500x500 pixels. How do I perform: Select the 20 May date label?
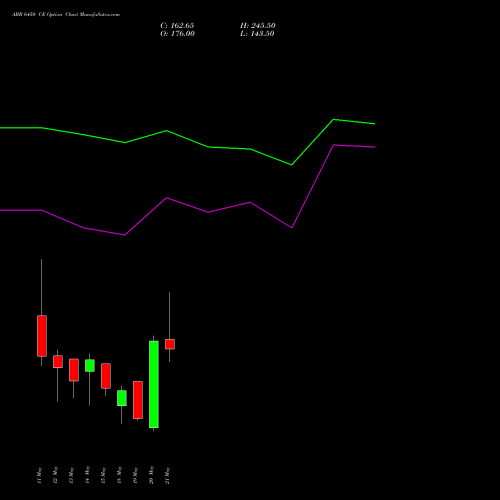(x=151, y=475)
